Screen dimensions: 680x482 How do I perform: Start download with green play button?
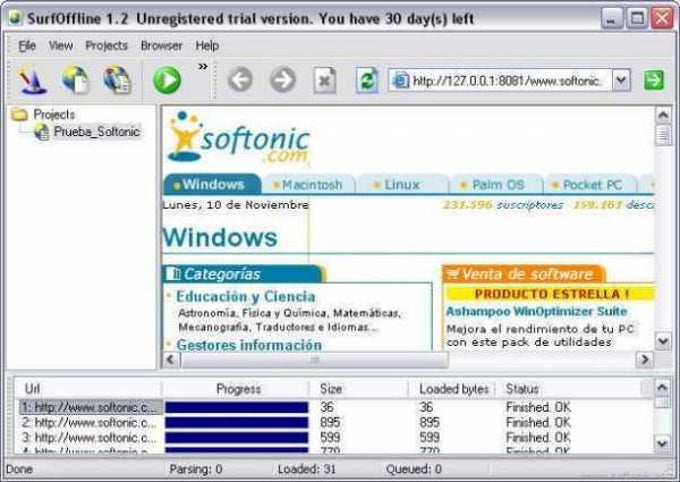point(167,80)
